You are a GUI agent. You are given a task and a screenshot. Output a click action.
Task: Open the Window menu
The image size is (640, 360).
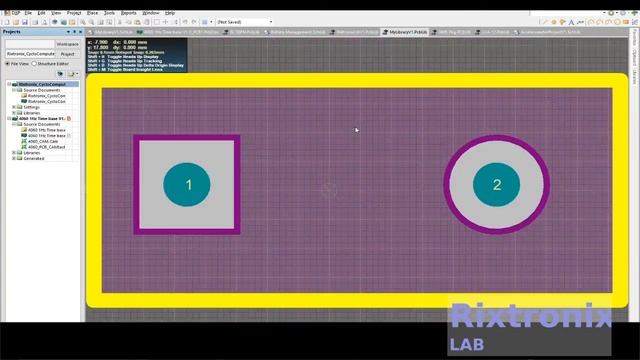[151, 13]
